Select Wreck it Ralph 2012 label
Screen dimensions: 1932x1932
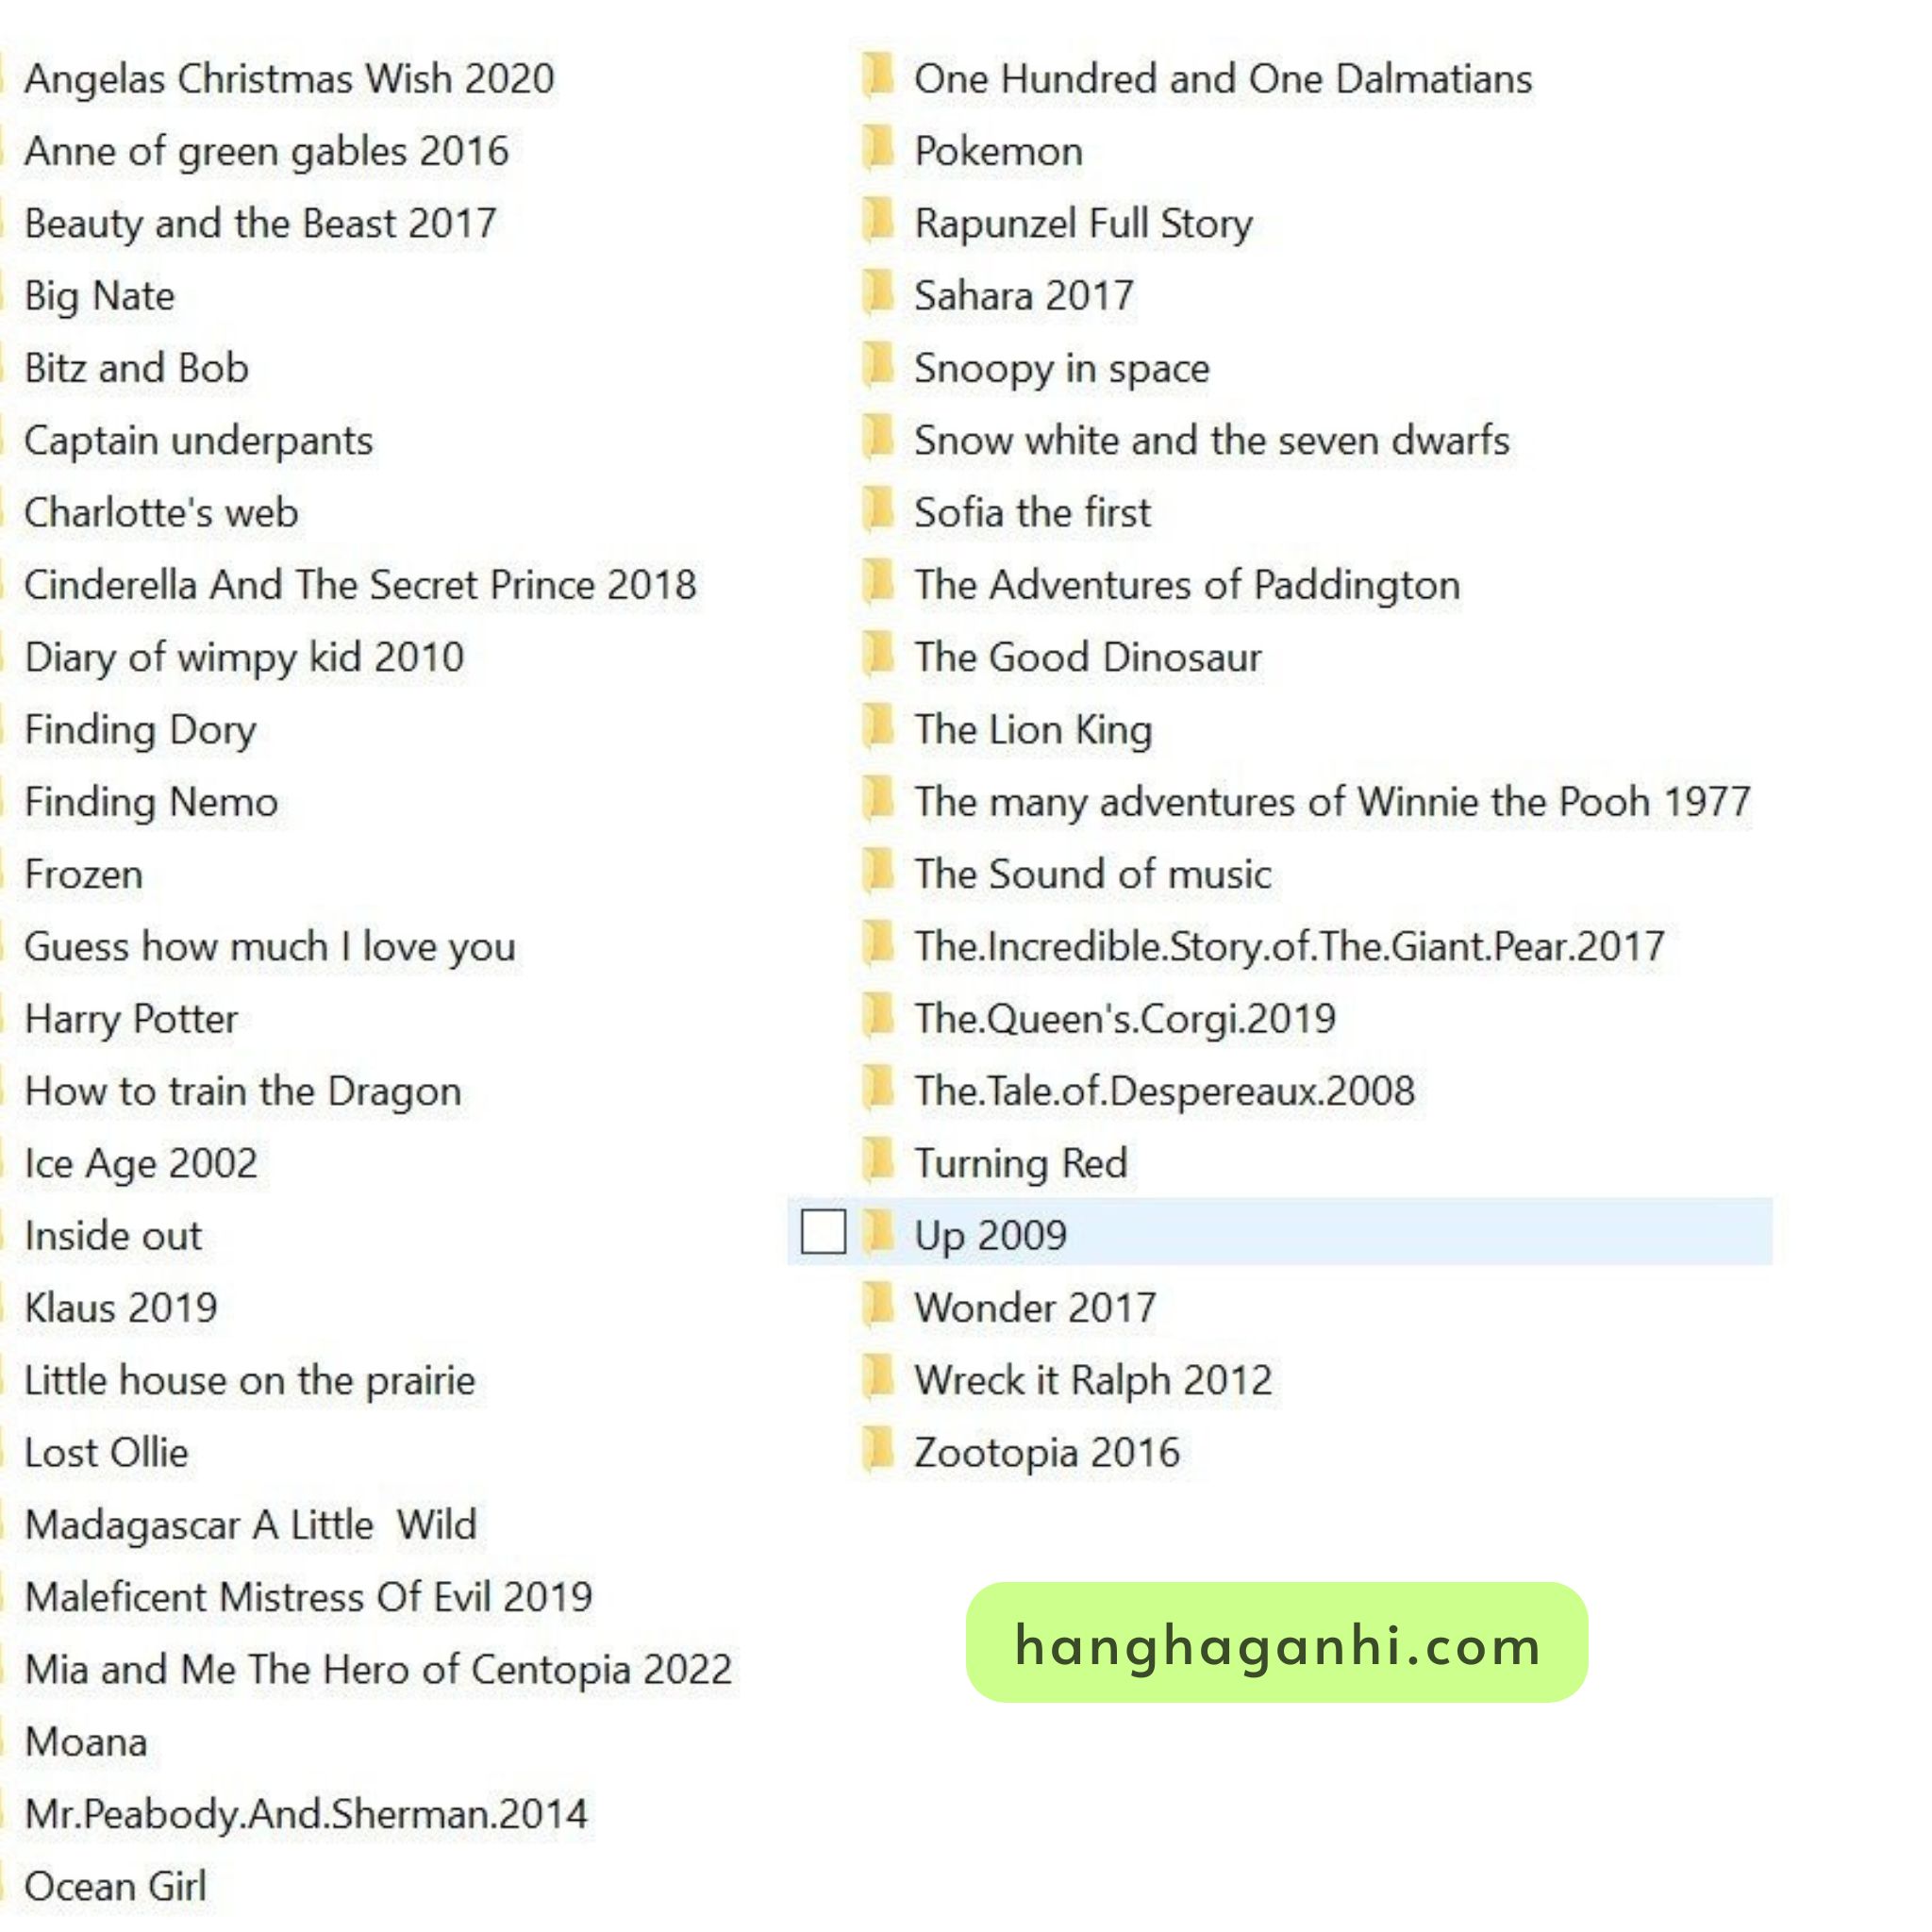pos(1092,1380)
